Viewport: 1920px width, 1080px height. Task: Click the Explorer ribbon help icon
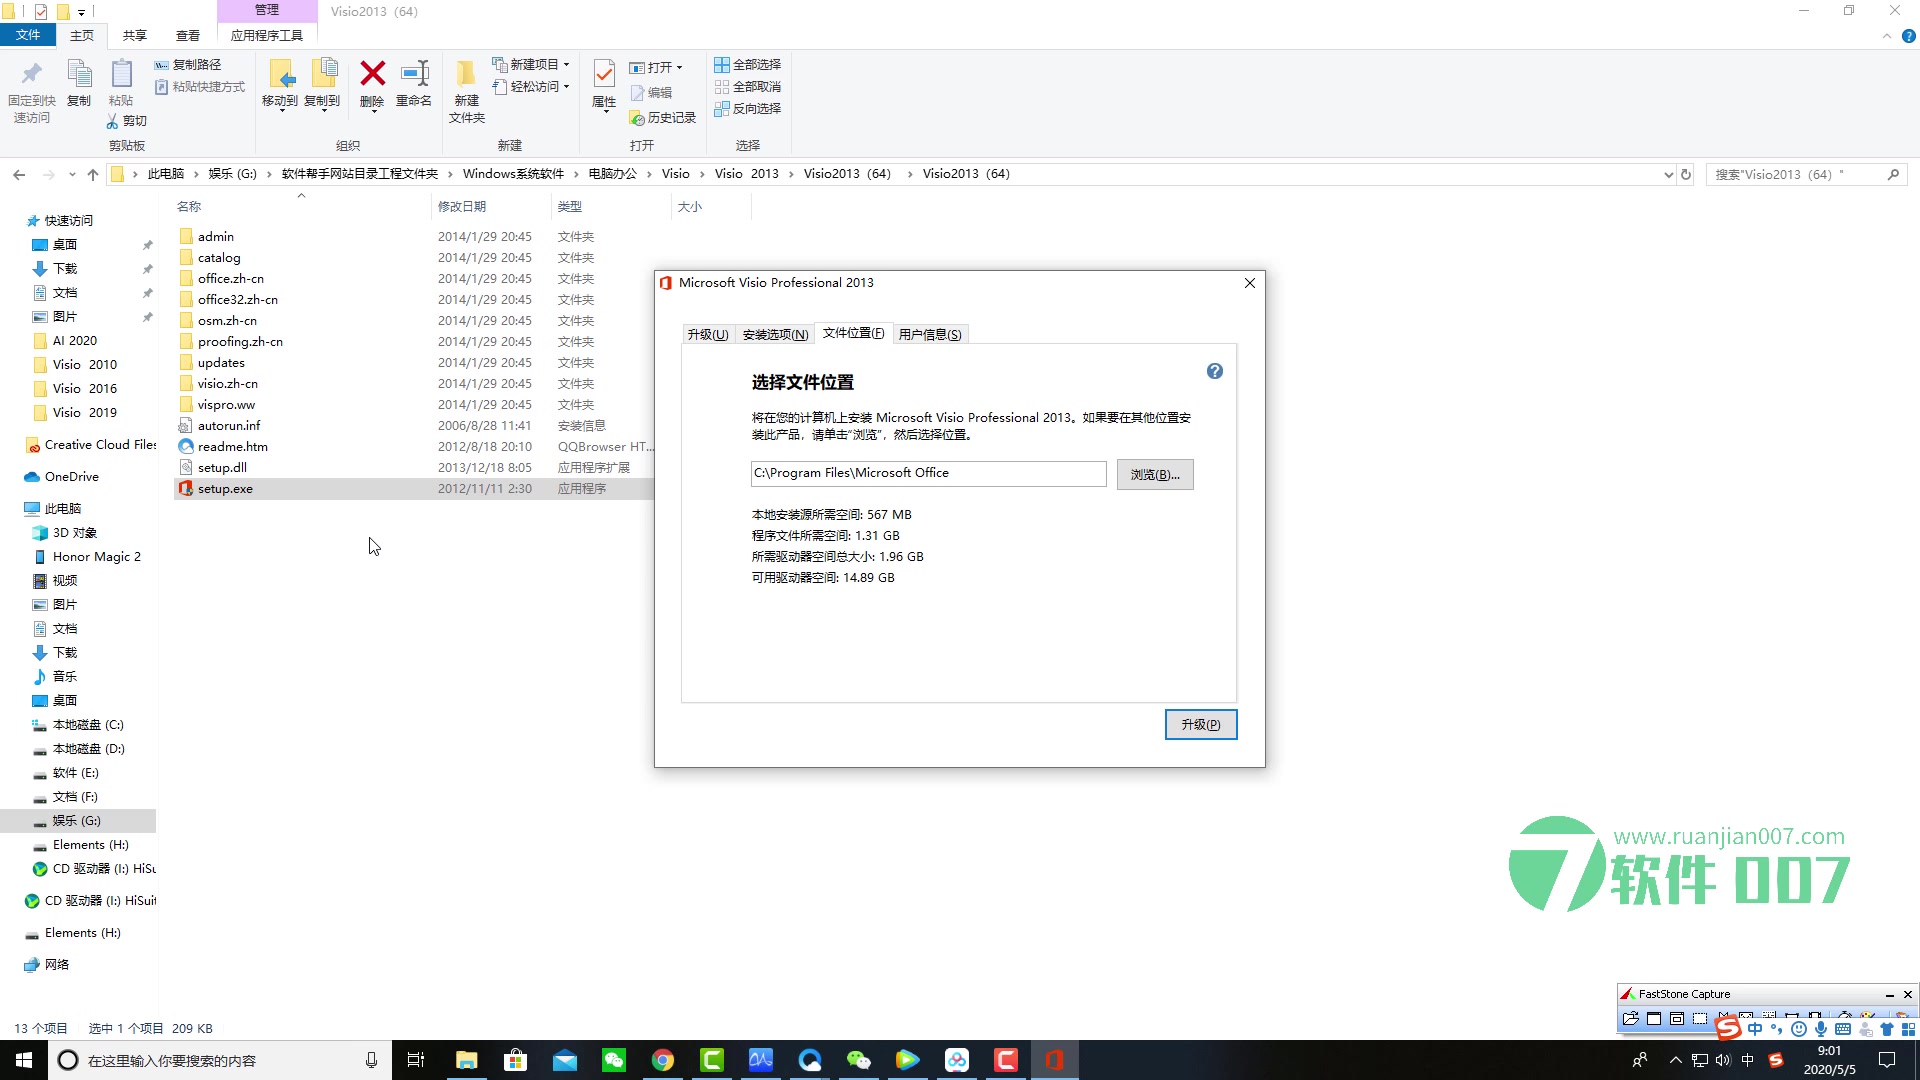[1908, 36]
